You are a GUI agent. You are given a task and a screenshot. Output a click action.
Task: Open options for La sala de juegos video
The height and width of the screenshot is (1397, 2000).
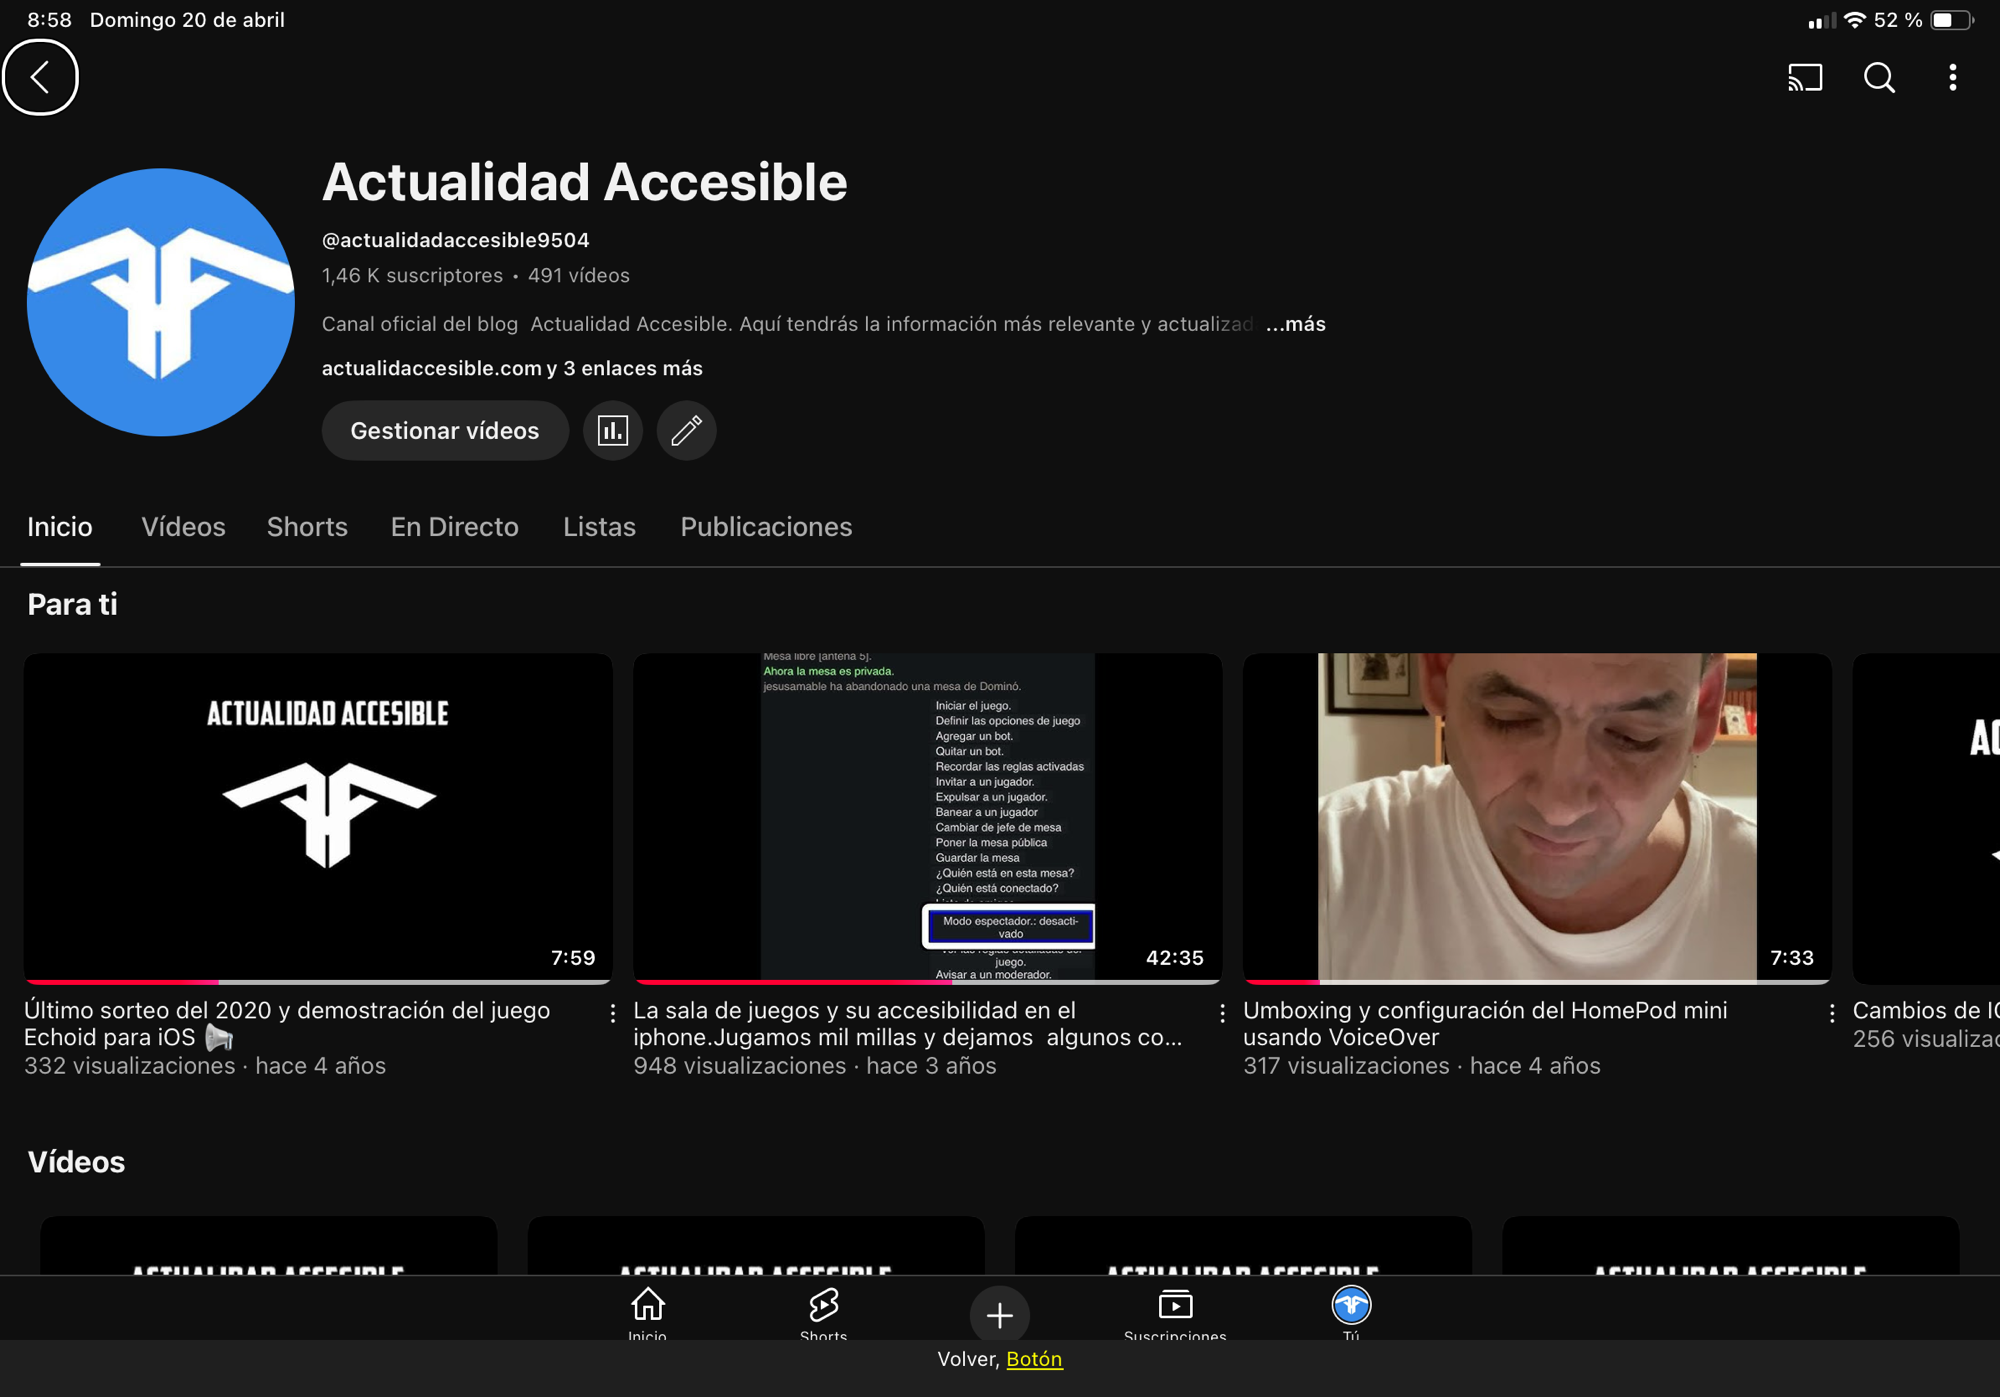pyautogui.click(x=1222, y=1013)
